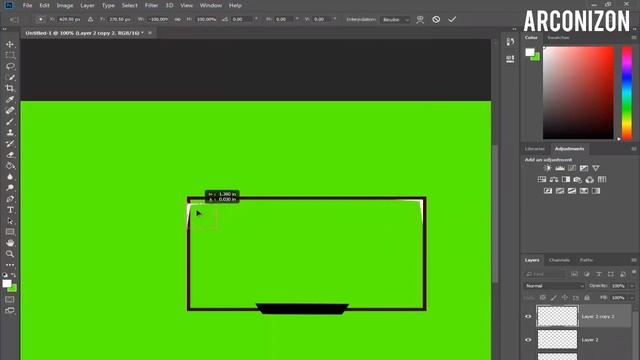Open the Image menu
The image size is (640, 360).
(x=64, y=5)
